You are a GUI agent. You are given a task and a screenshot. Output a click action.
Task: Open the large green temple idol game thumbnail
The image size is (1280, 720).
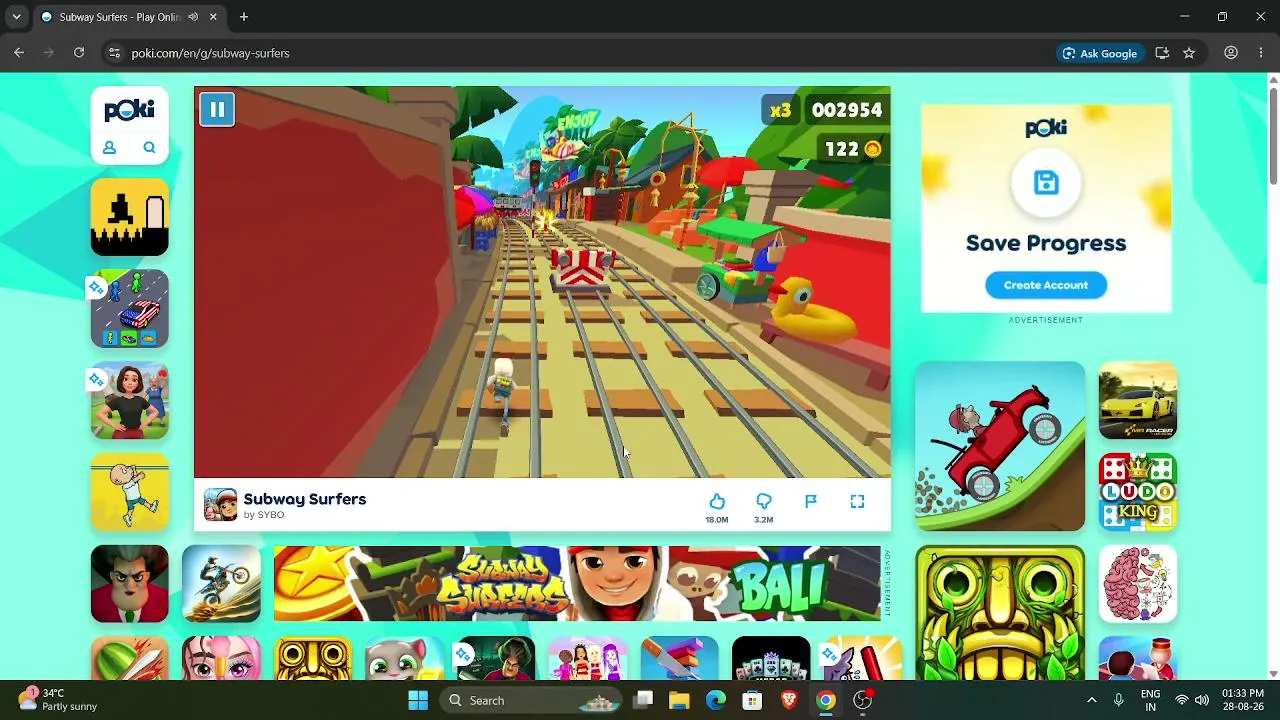click(1000, 613)
